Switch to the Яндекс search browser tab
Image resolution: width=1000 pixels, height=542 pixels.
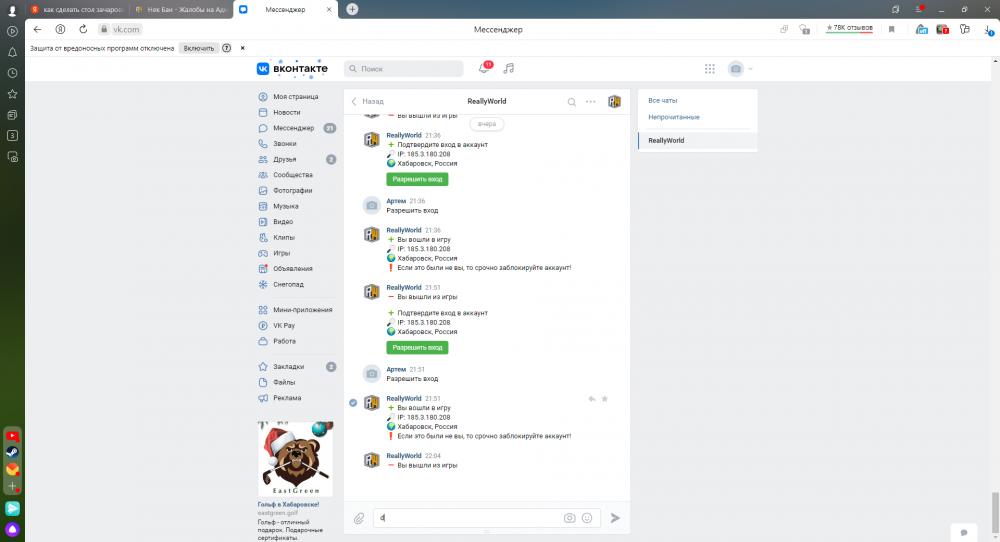[x=77, y=10]
